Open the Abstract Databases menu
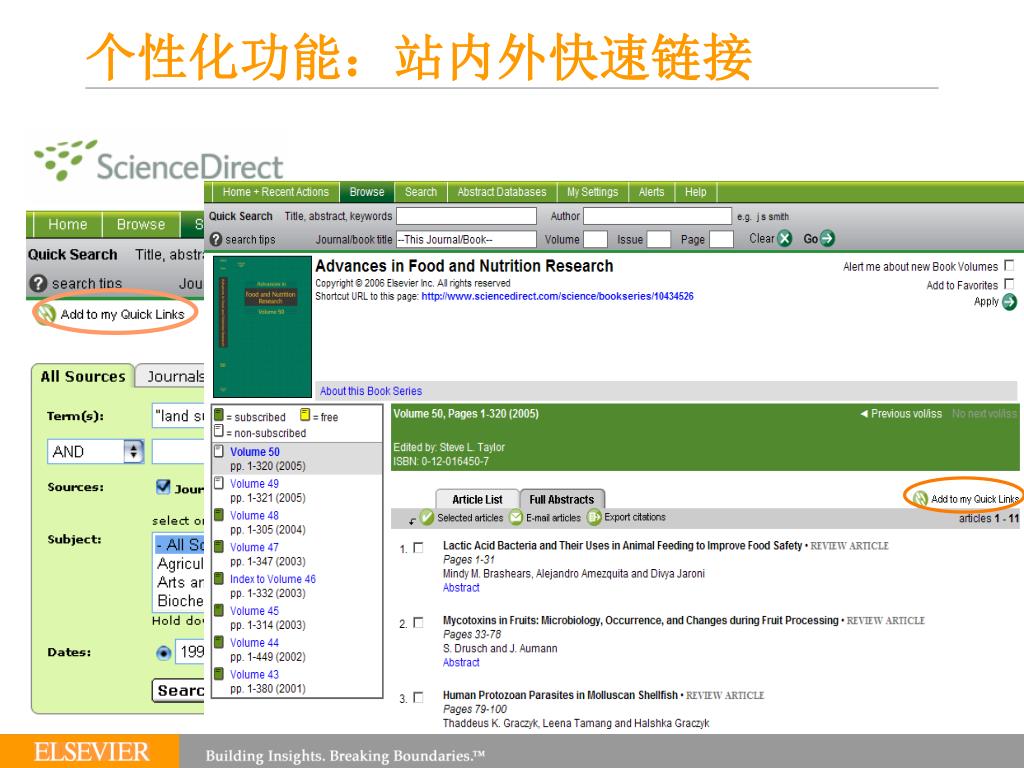1024x768 pixels. [x=502, y=192]
